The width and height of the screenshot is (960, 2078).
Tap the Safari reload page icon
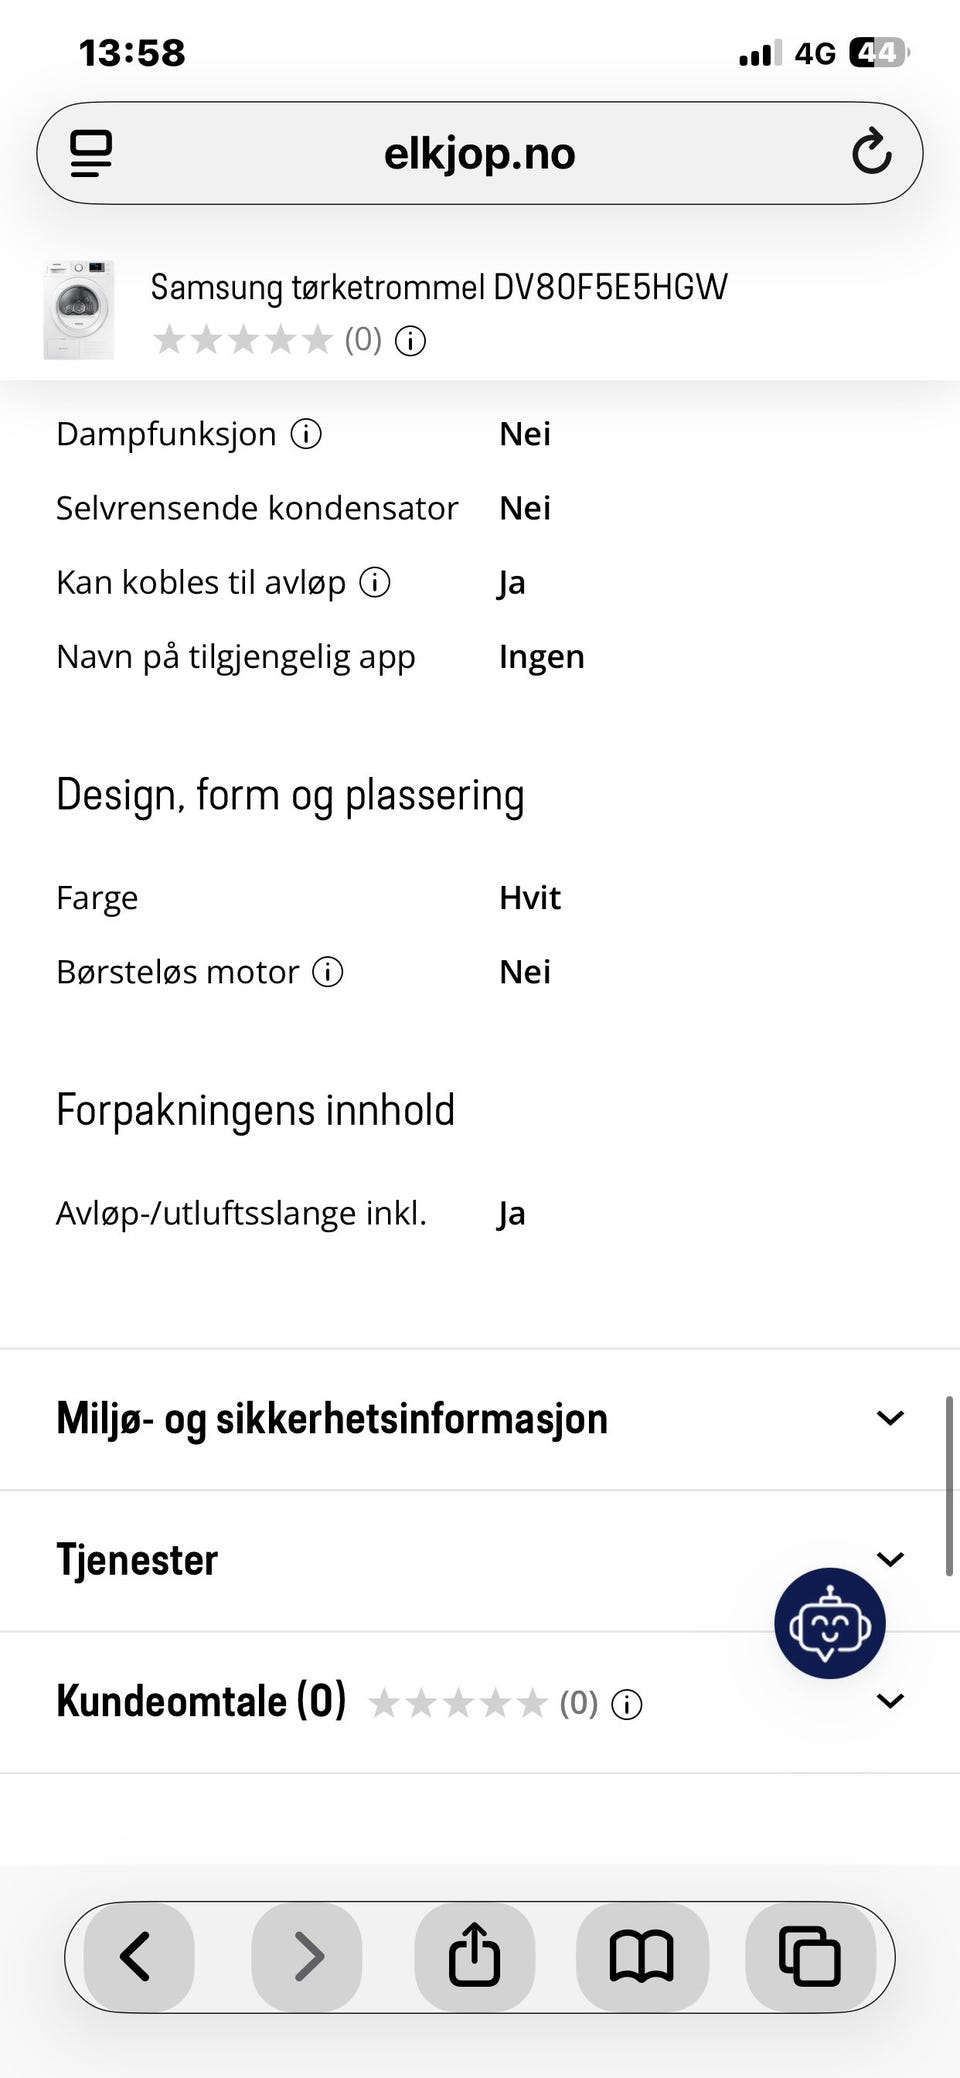(871, 152)
